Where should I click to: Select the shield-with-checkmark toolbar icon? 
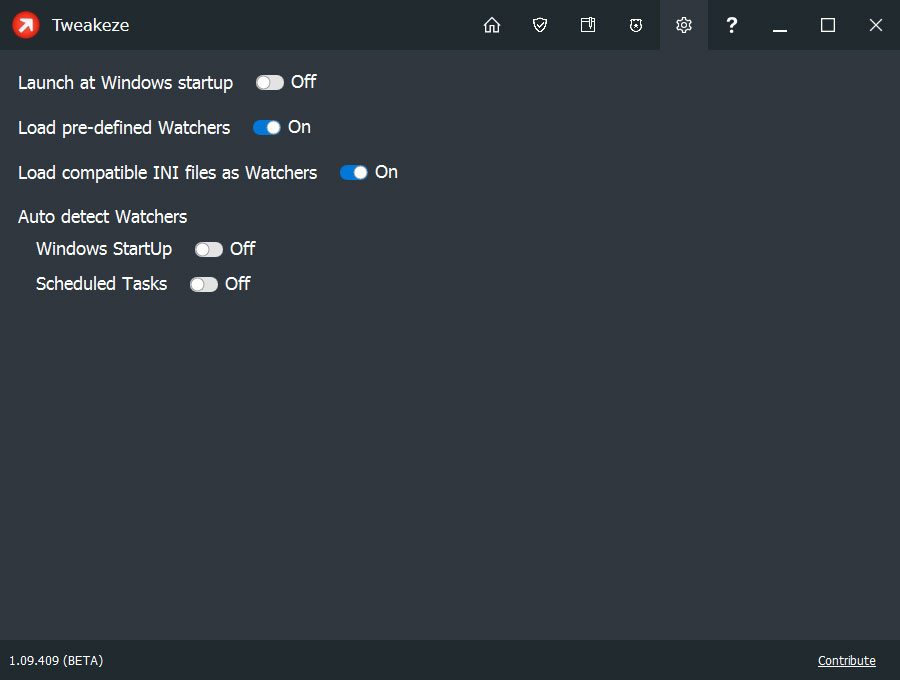pos(540,25)
